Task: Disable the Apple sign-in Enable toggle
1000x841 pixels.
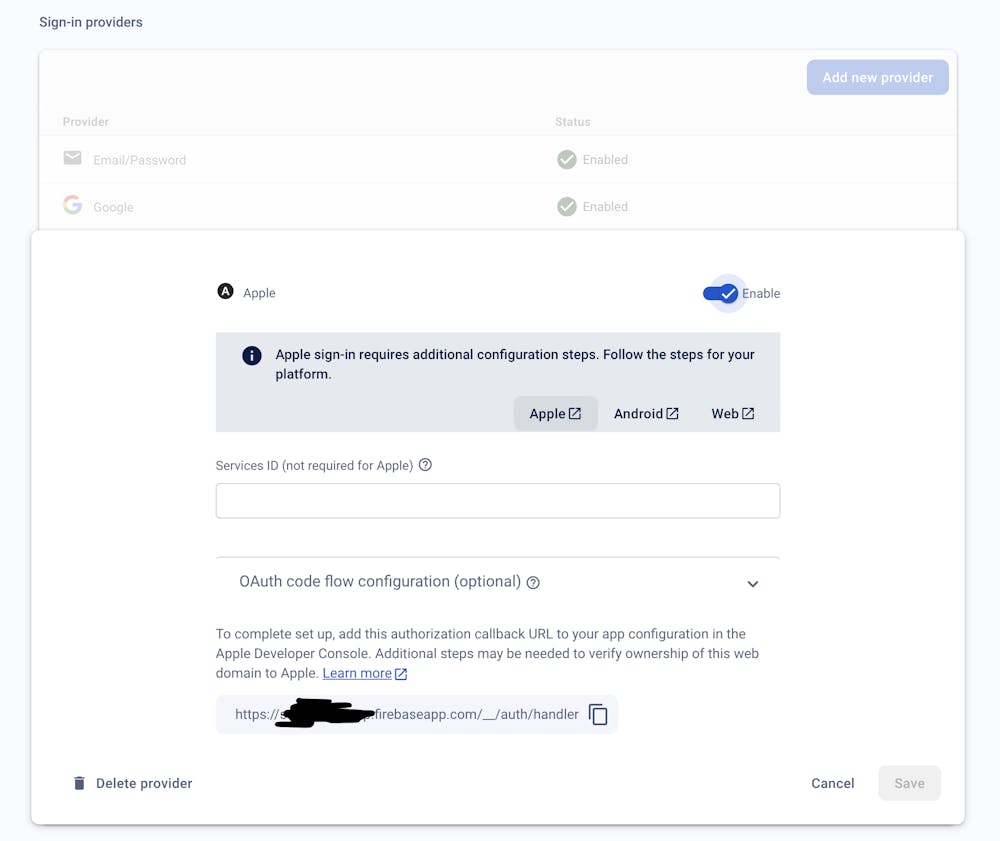Action: [722, 293]
